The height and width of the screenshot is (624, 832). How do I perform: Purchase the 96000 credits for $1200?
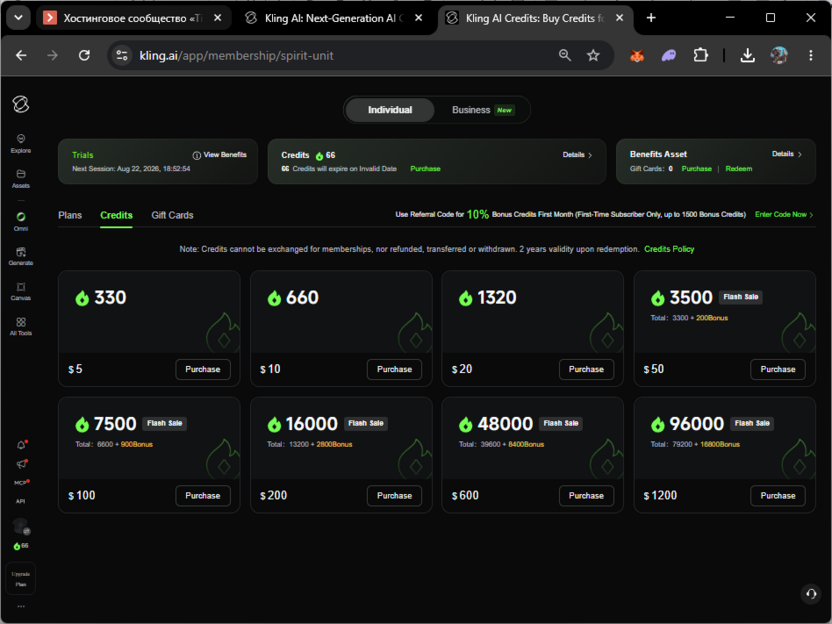pyautogui.click(x=777, y=496)
